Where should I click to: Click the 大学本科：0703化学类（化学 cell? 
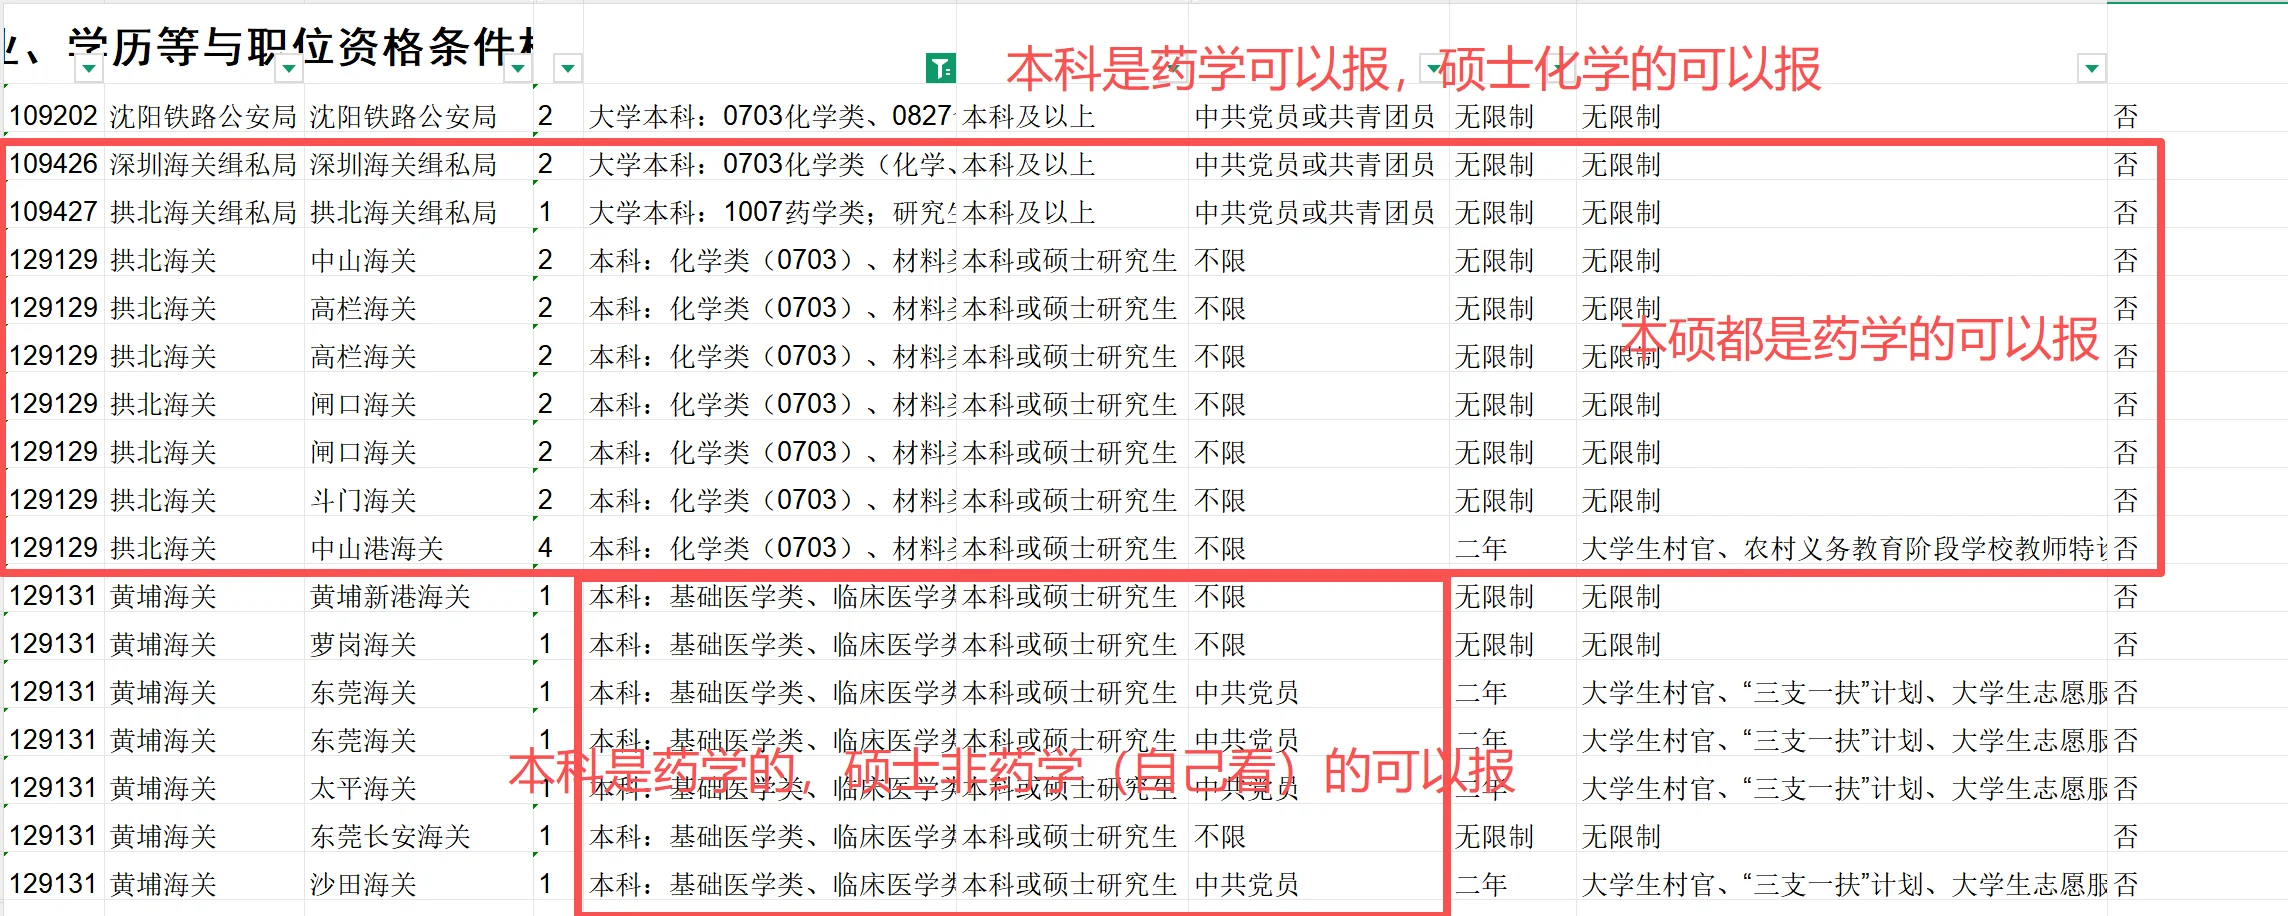772,164
